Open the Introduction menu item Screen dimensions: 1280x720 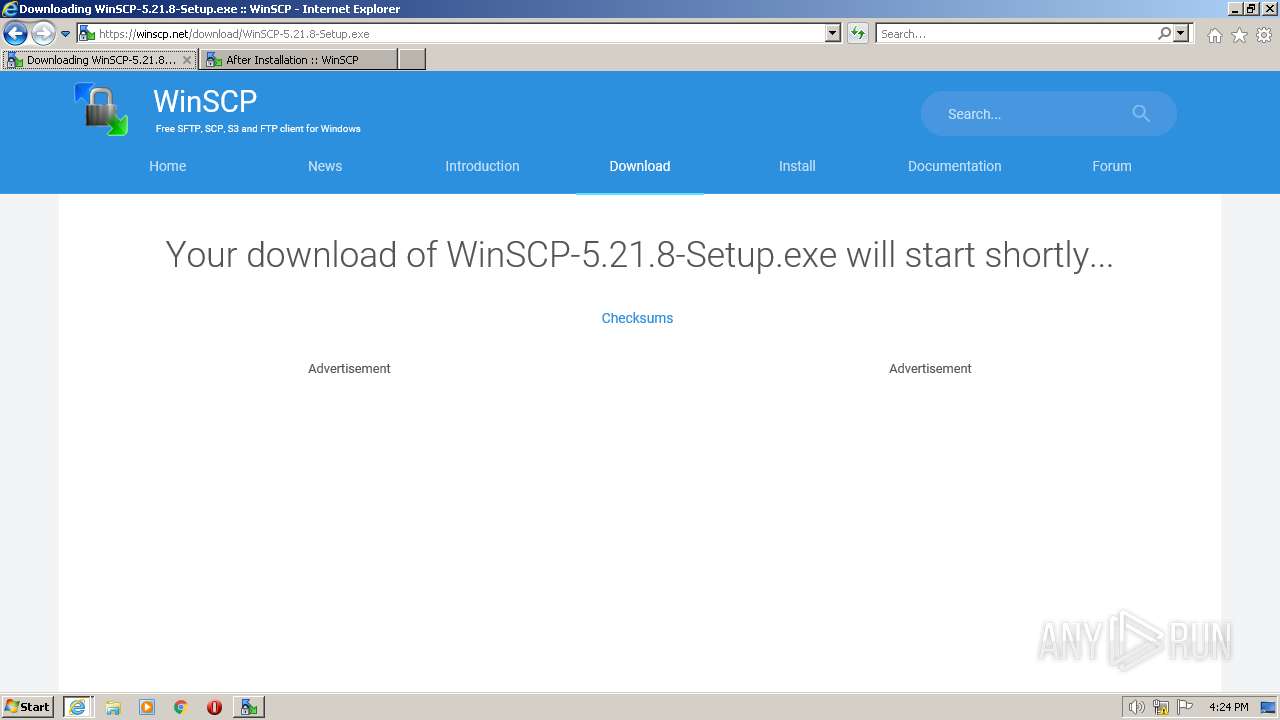(x=482, y=166)
